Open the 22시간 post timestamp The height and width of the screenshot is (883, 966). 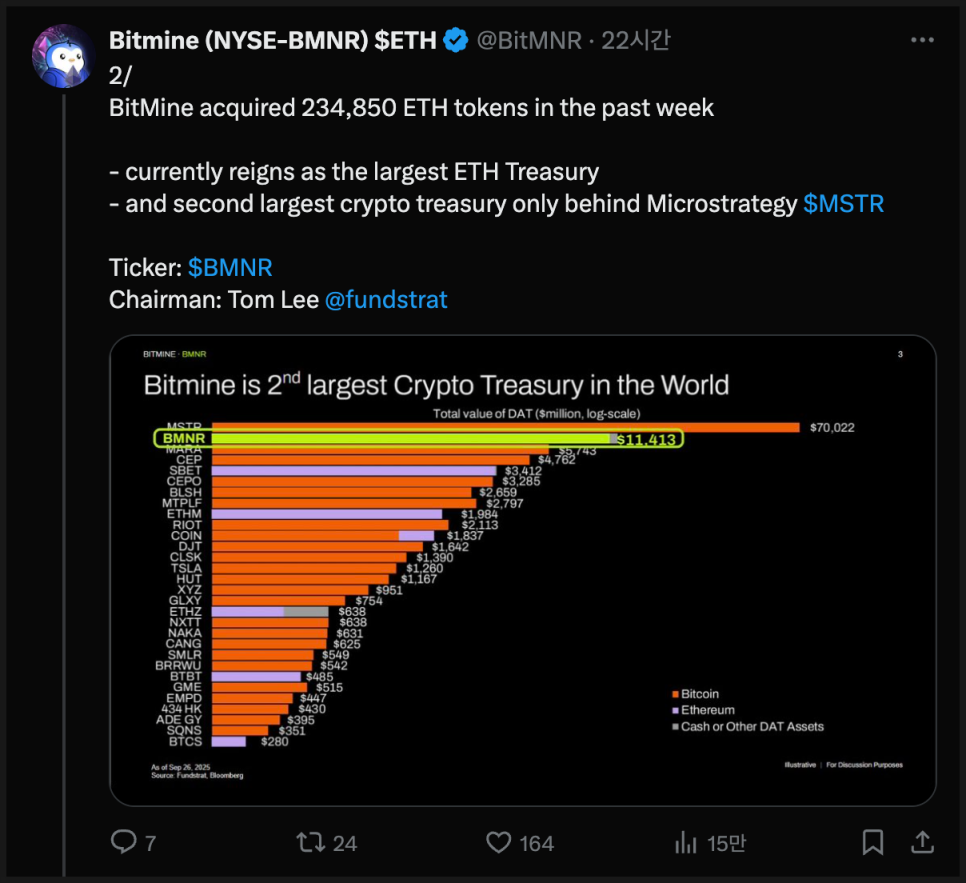[x=635, y=41]
